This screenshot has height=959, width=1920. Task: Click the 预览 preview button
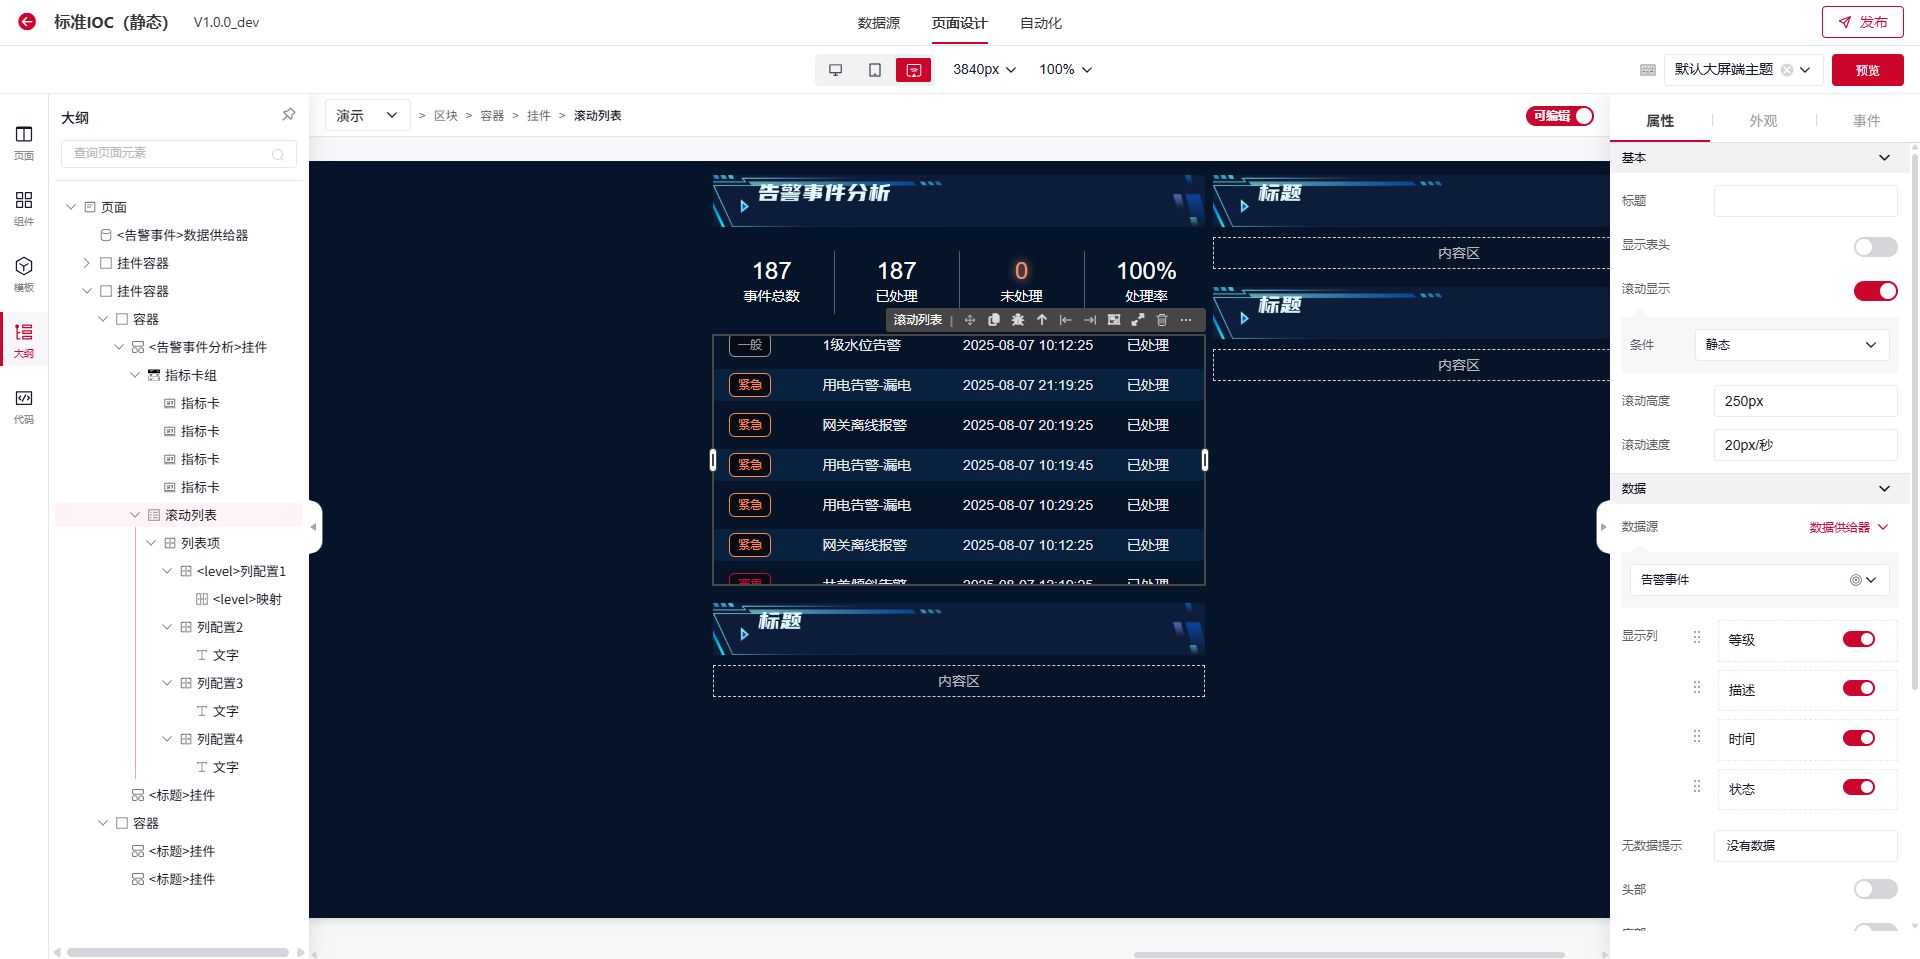pos(1867,70)
